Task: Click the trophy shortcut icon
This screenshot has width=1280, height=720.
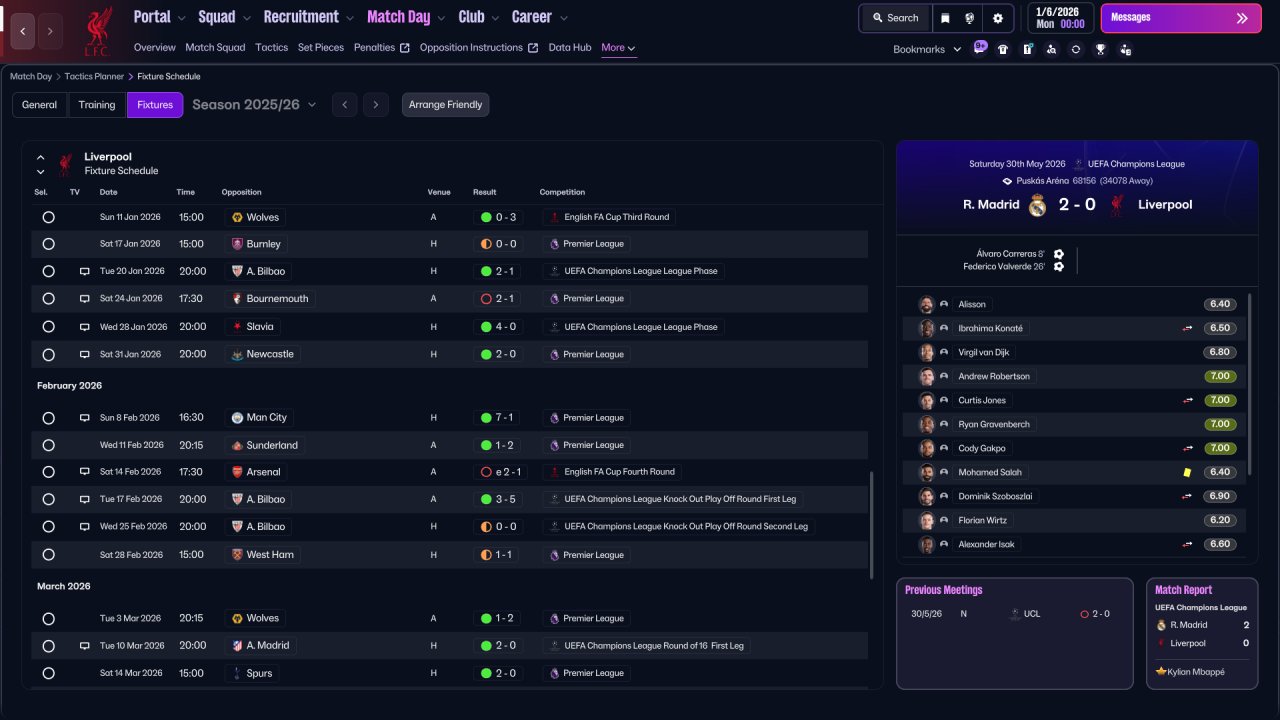Action: tap(1100, 49)
